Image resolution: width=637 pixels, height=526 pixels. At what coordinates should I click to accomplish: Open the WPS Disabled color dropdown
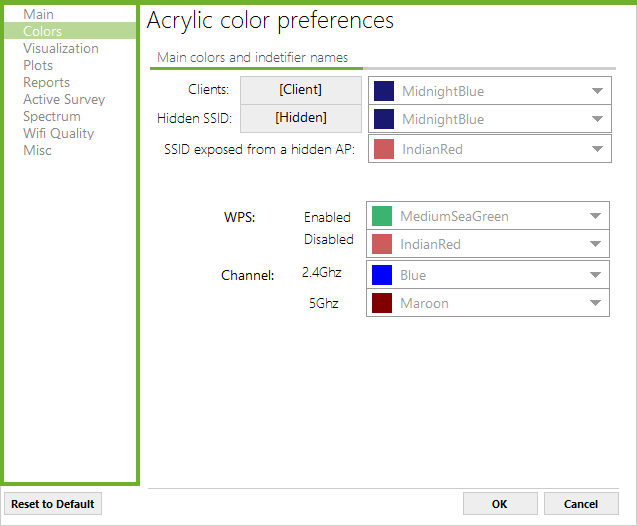click(595, 244)
